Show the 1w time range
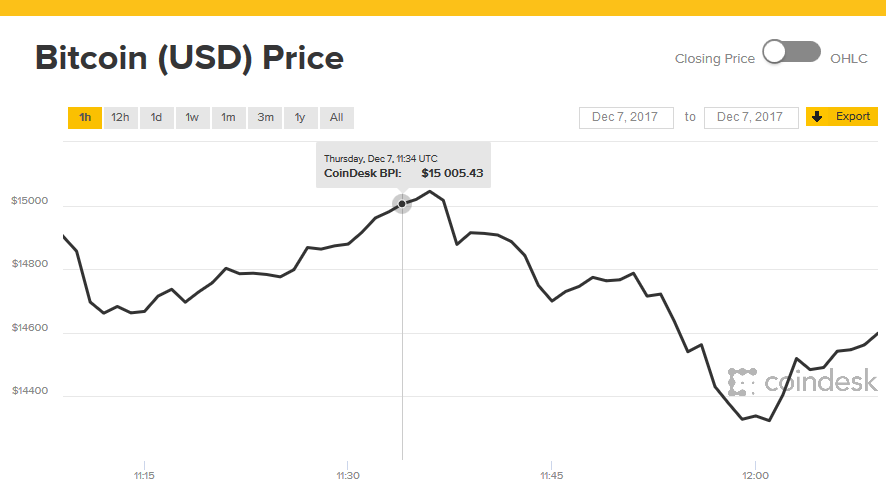This screenshot has width=886, height=501. point(192,118)
